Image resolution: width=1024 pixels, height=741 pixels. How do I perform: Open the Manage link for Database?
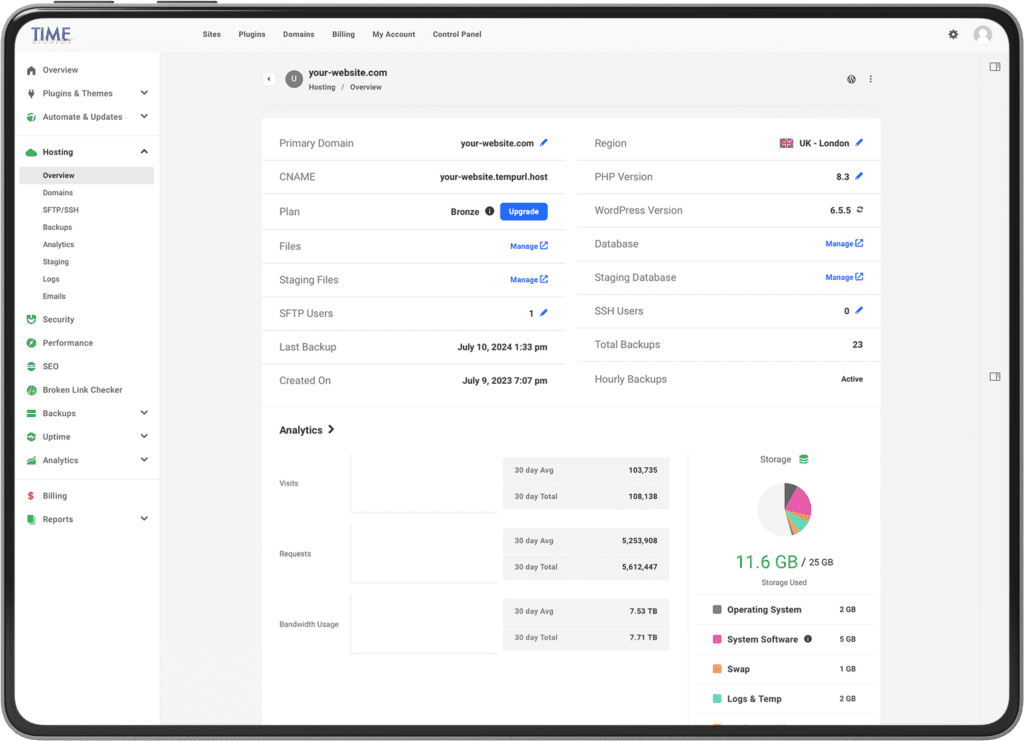coord(844,244)
